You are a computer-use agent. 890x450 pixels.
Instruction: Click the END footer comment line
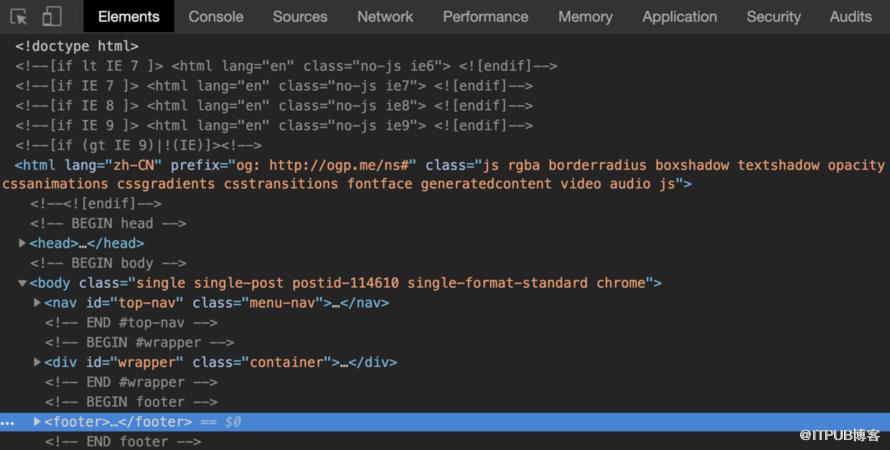coord(123,441)
